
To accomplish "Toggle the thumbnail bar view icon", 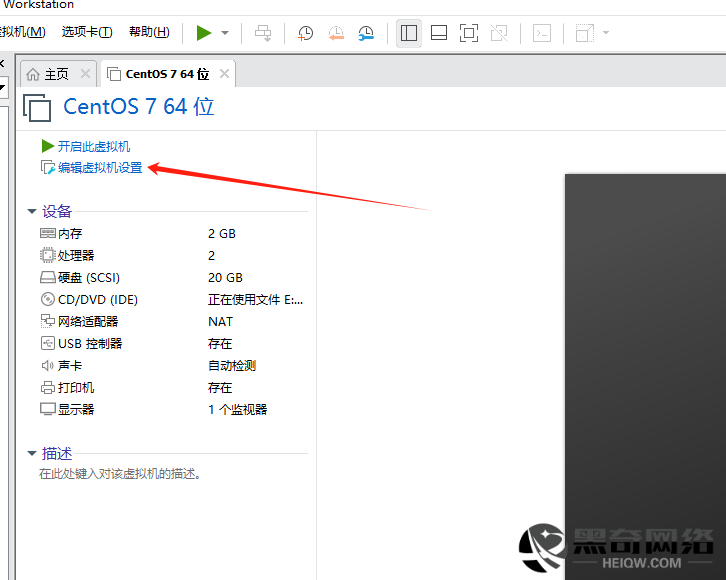I will pyautogui.click(x=438, y=33).
